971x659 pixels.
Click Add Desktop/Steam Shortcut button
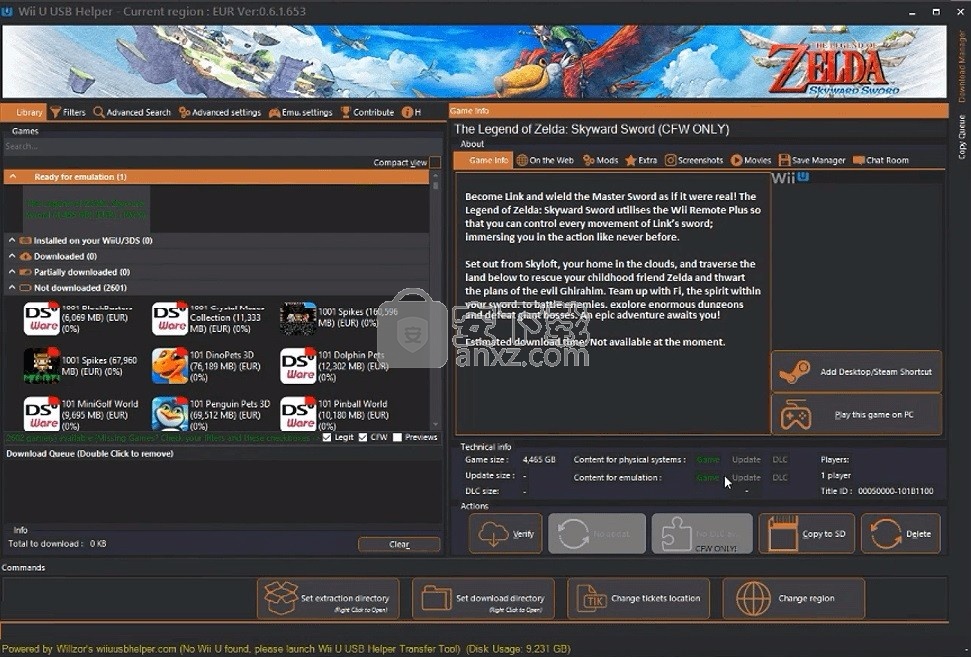pos(856,372)
